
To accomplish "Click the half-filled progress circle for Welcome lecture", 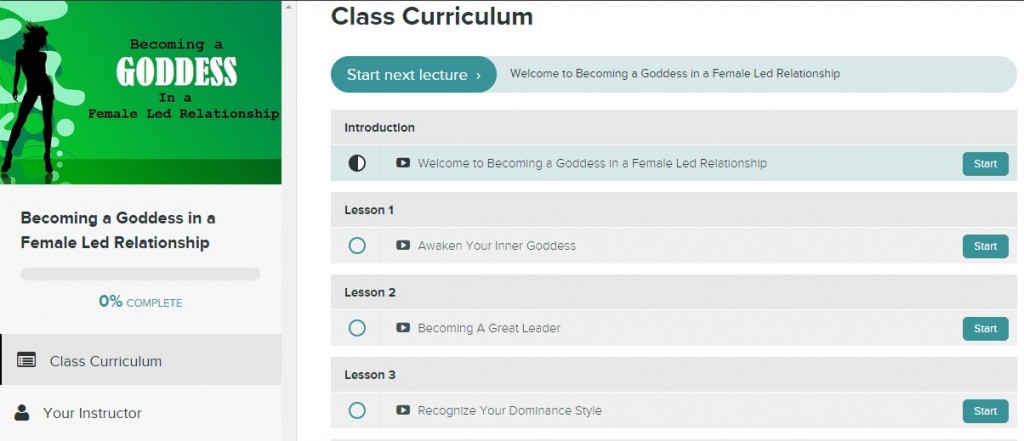I will pyautogui.click(x=357, y=163).
